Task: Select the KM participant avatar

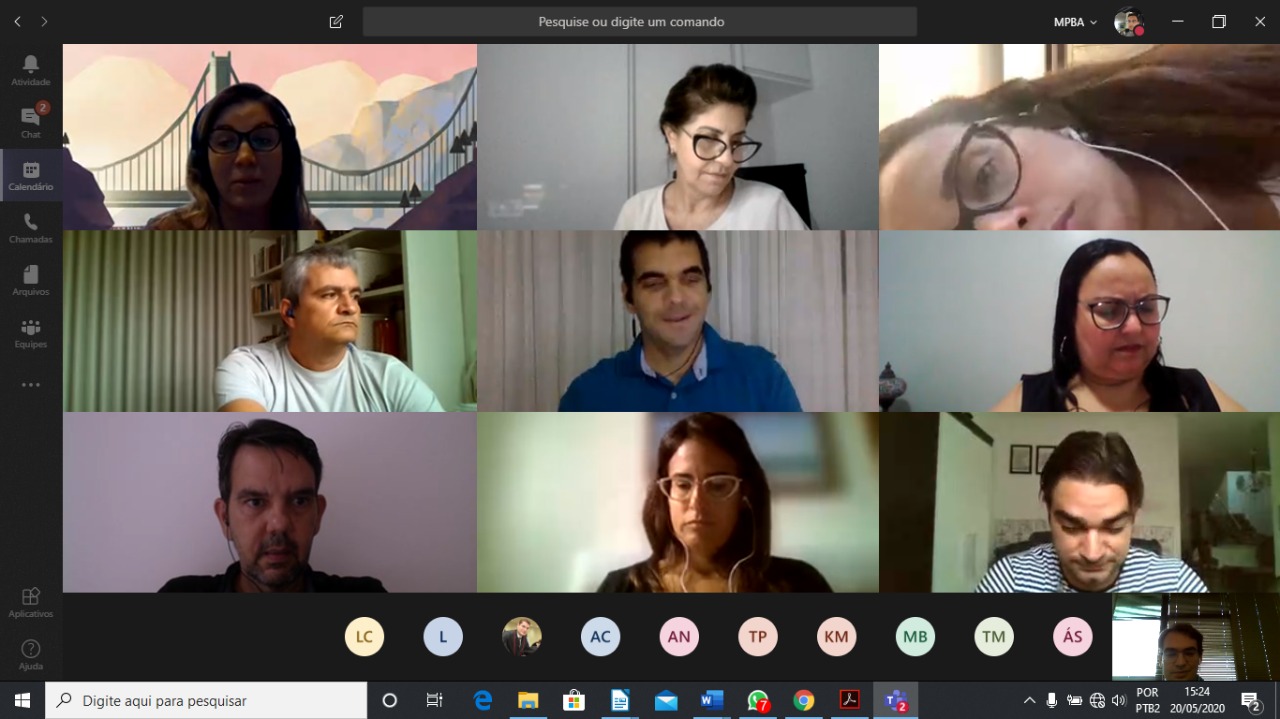Action: point(836,637)
